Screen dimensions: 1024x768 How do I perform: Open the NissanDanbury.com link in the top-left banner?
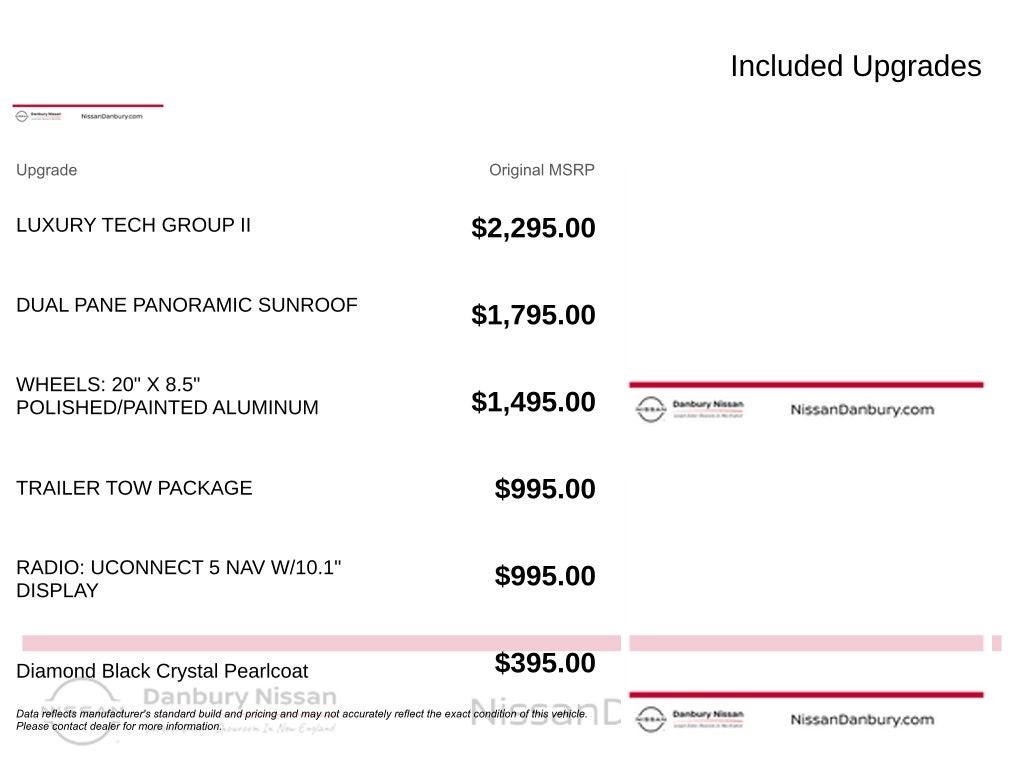(x=112, y=116)
